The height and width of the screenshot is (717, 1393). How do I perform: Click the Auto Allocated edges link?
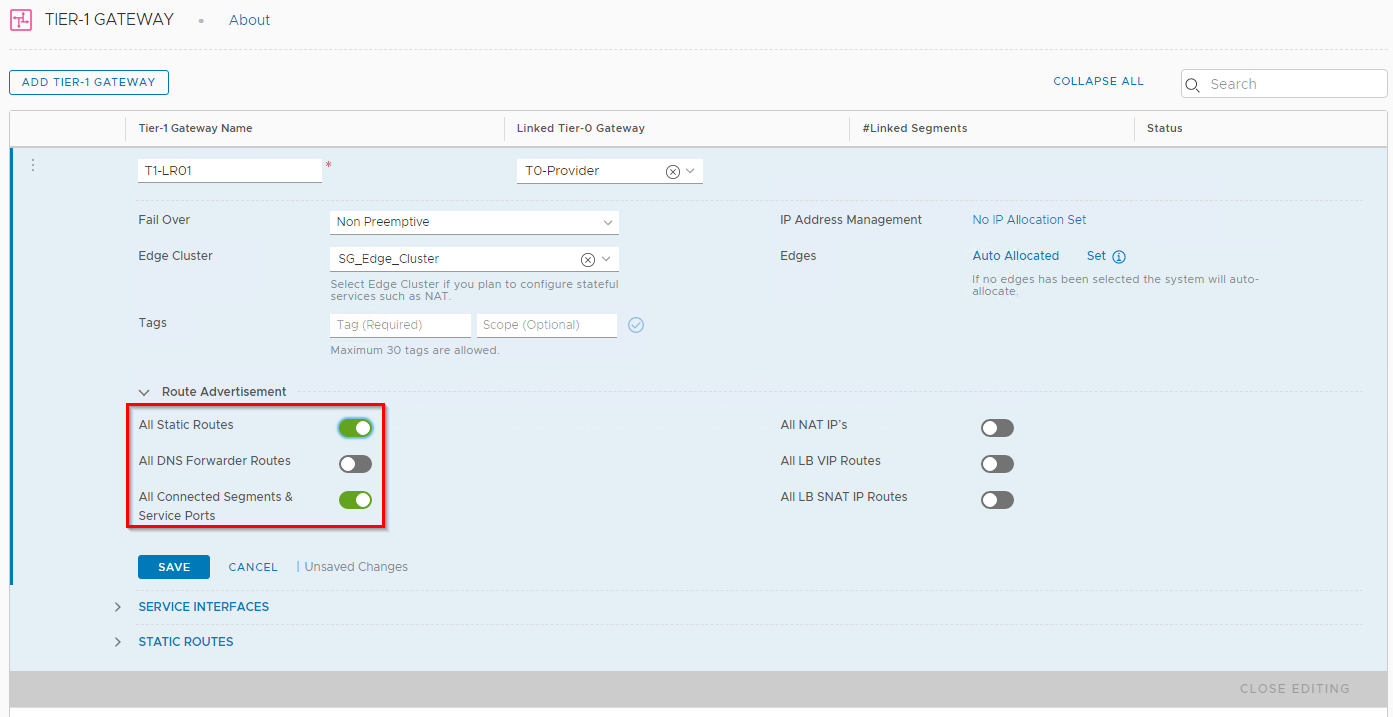(1015, 256)
